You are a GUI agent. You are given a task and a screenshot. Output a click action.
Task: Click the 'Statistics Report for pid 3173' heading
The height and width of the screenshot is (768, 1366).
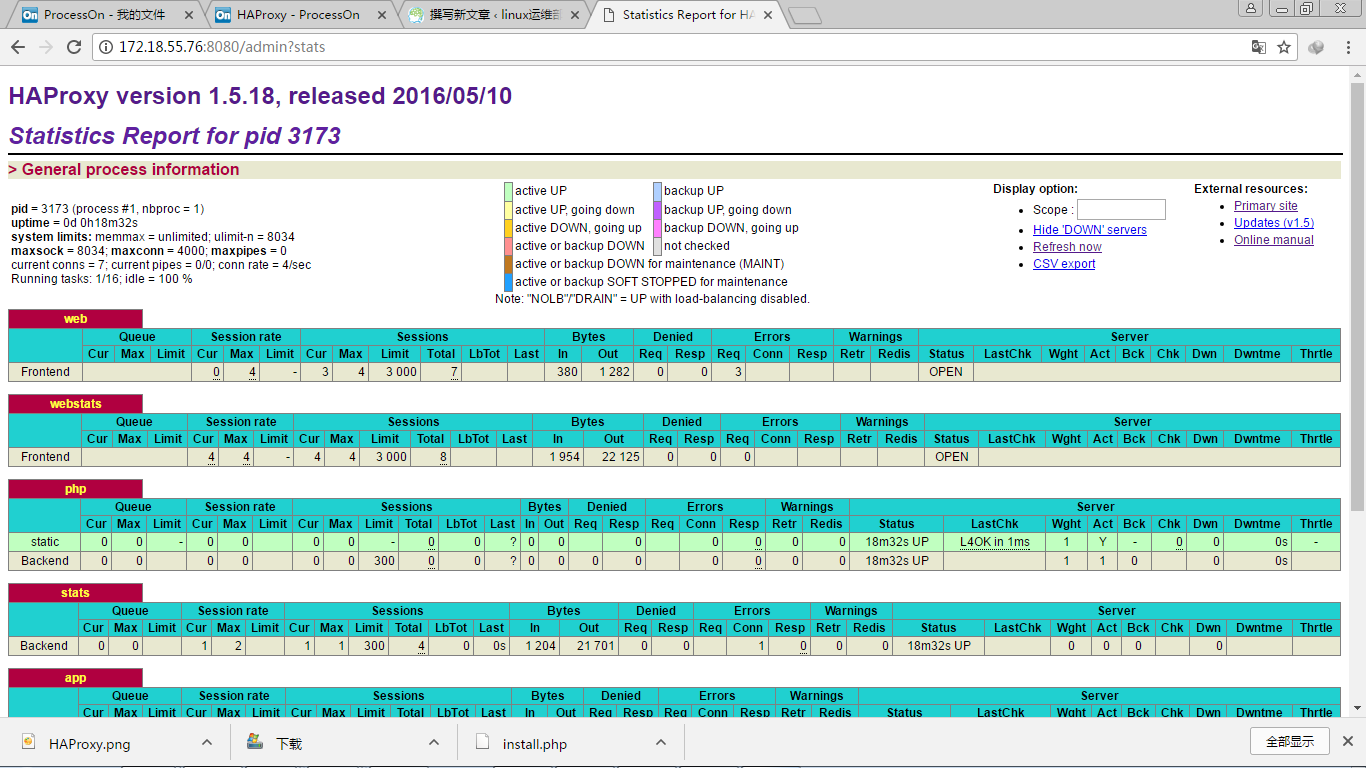[x=175, y=136]
